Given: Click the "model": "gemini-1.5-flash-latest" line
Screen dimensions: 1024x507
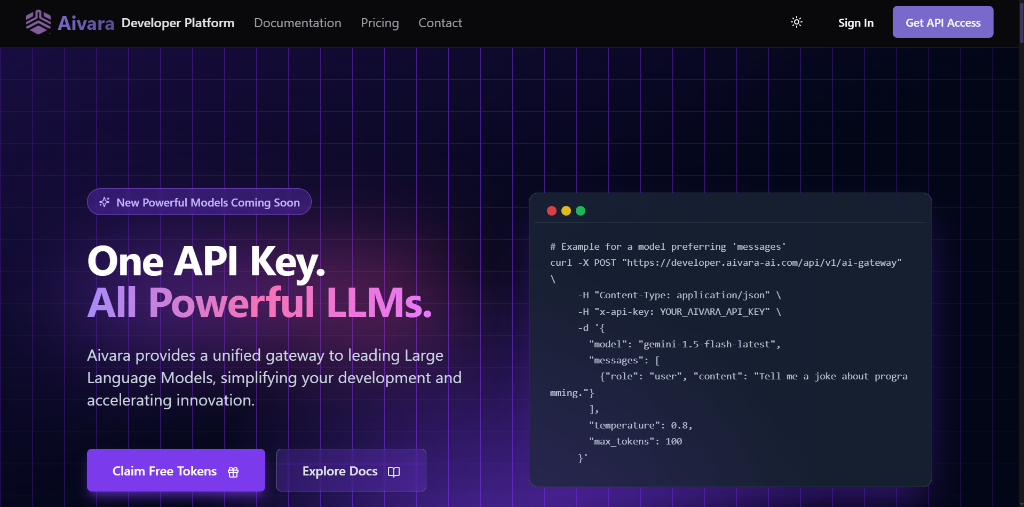Looking at the screenshot, I should click(x=685, y=344).
